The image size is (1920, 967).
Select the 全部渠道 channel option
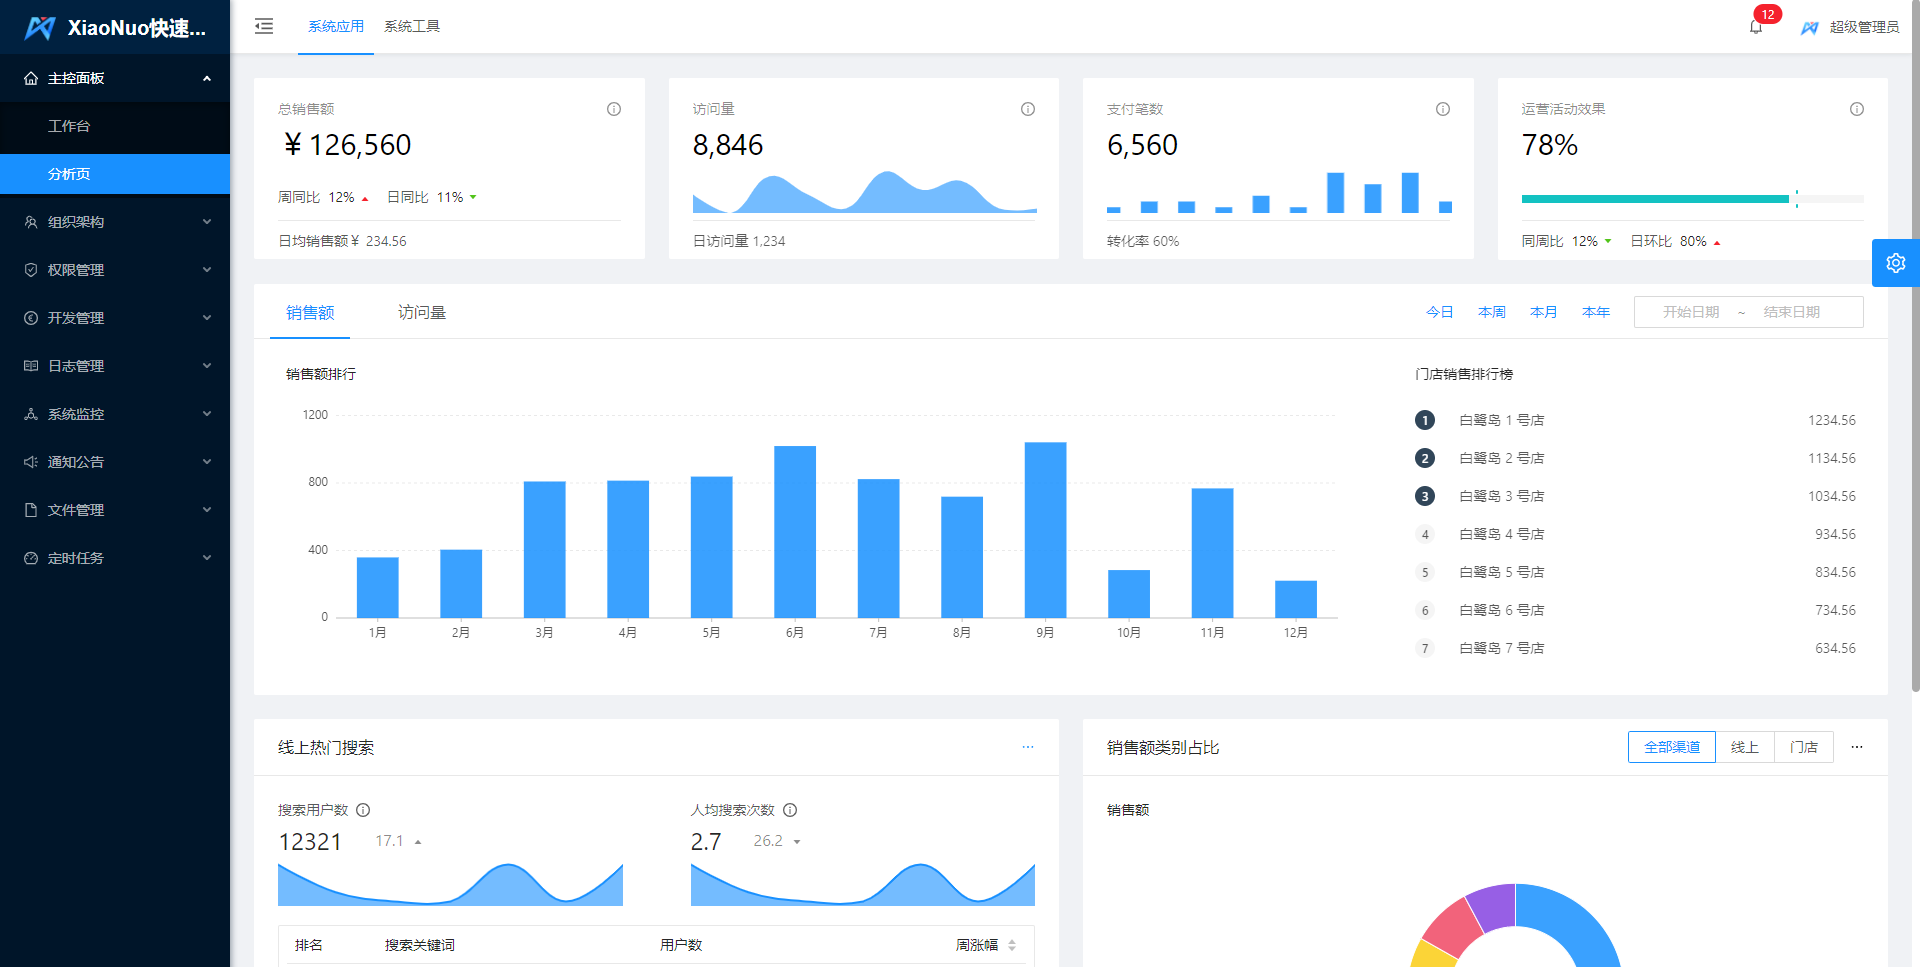pos(1672,747)
